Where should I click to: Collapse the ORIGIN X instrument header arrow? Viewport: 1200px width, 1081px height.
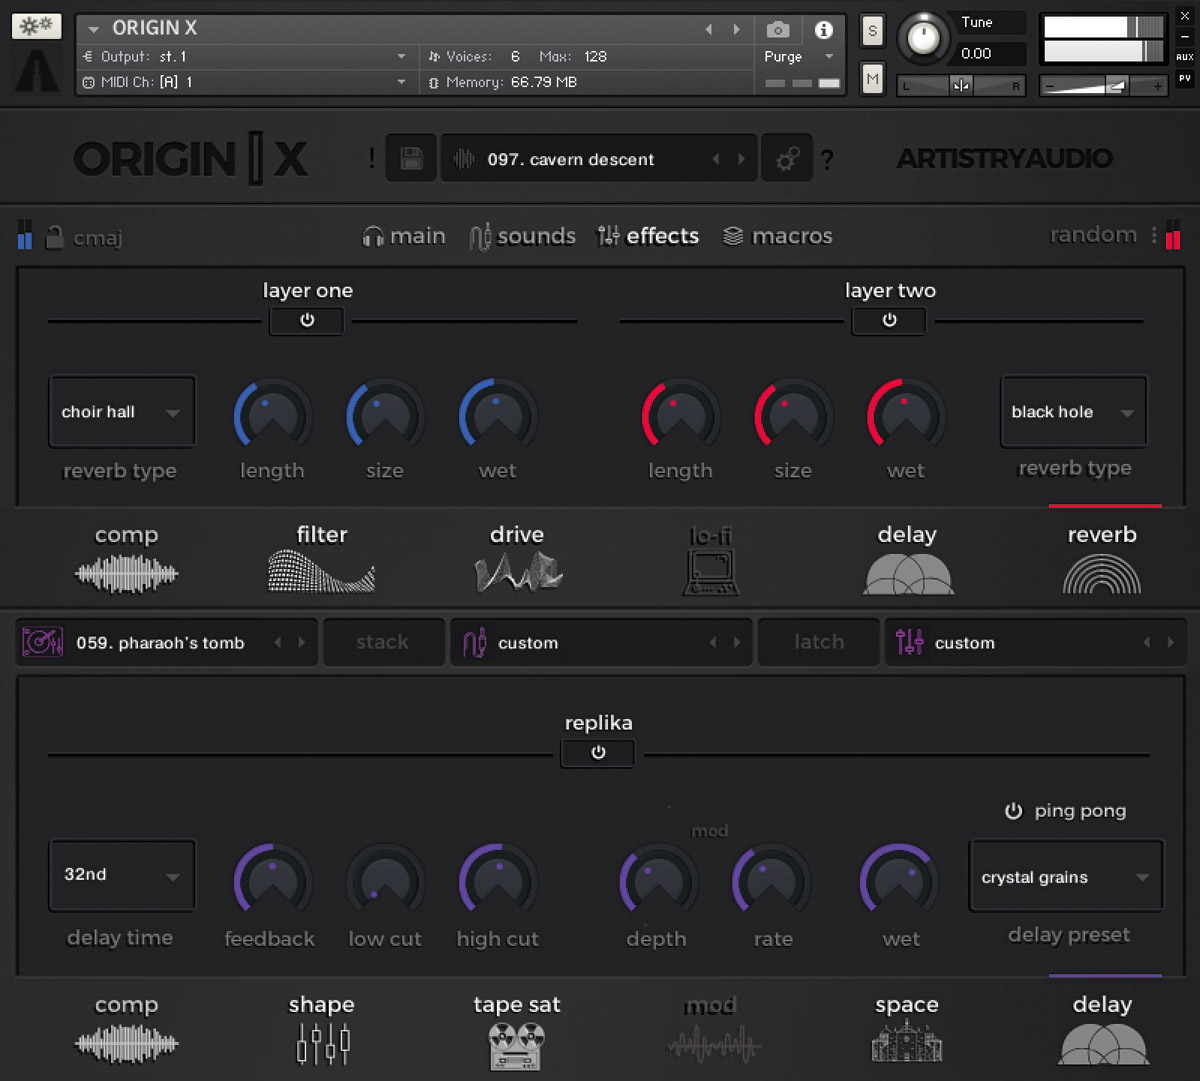pos(93,29)
